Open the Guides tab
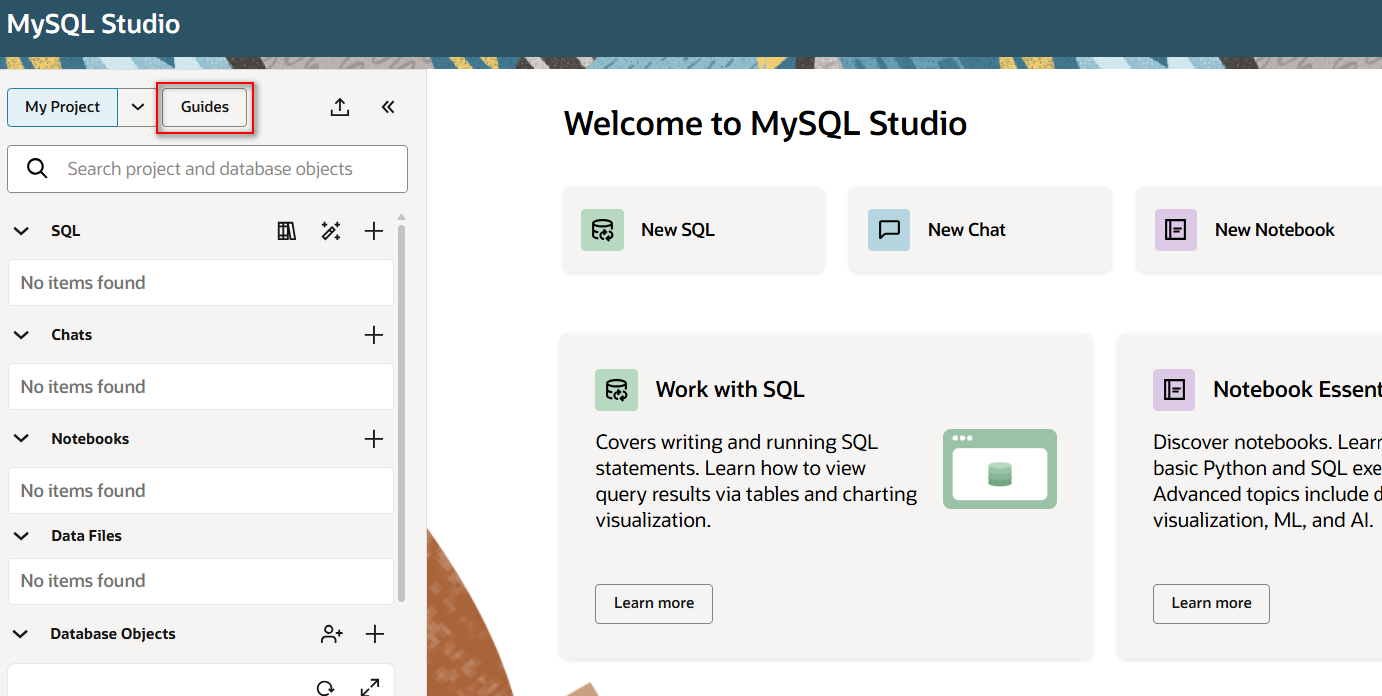Screen dimensions: 1382x696 [x=205, y=107]
